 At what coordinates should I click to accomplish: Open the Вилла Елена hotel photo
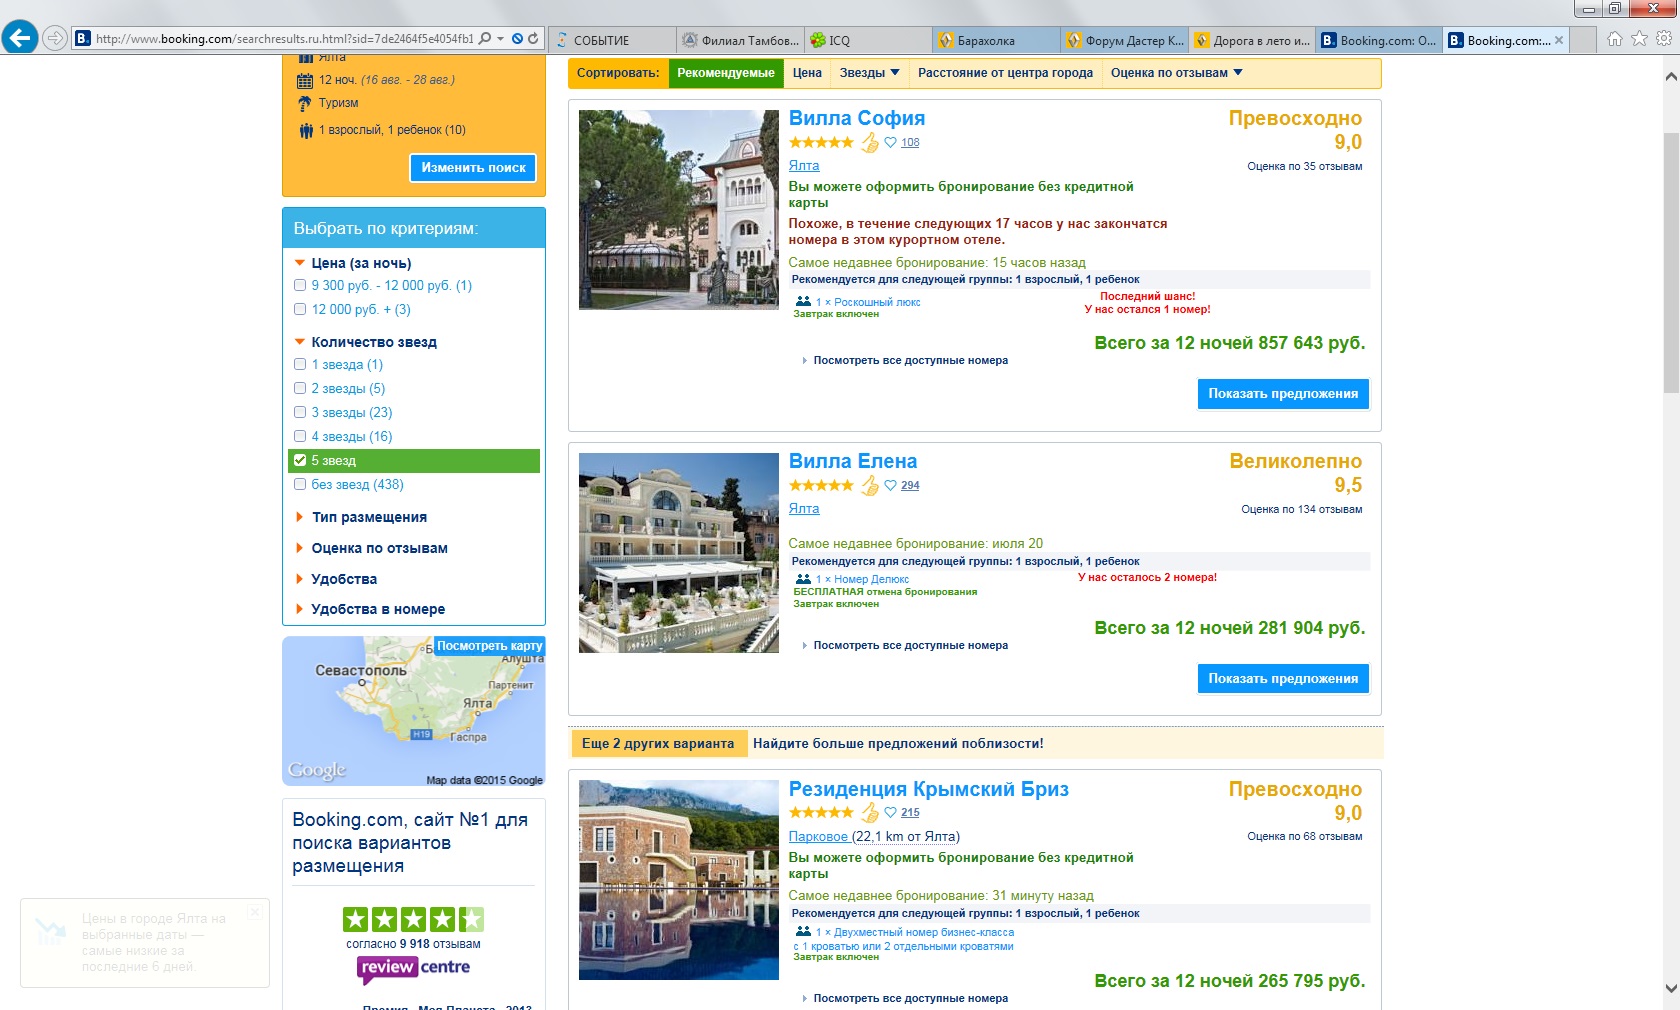(678, 553)
